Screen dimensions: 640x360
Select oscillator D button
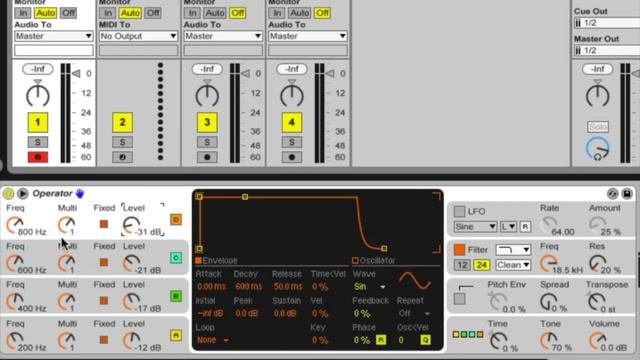[176, 220]
